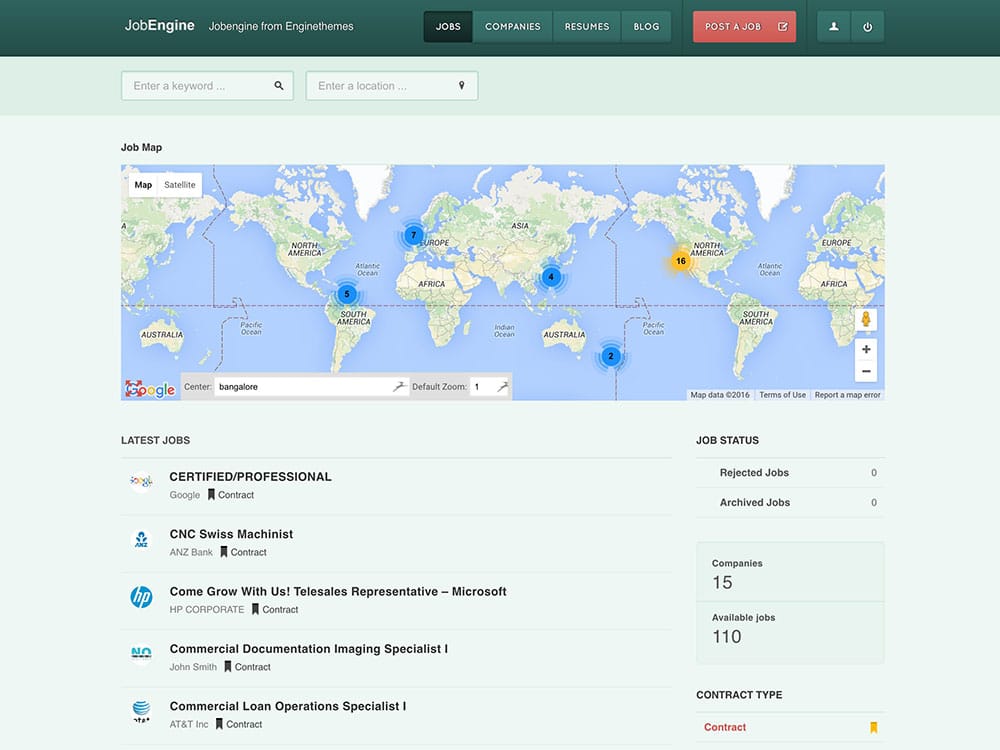Viewport: 1000px width, 750px height.
Task: Click the location pin icon
Action: tap(462, 86)
